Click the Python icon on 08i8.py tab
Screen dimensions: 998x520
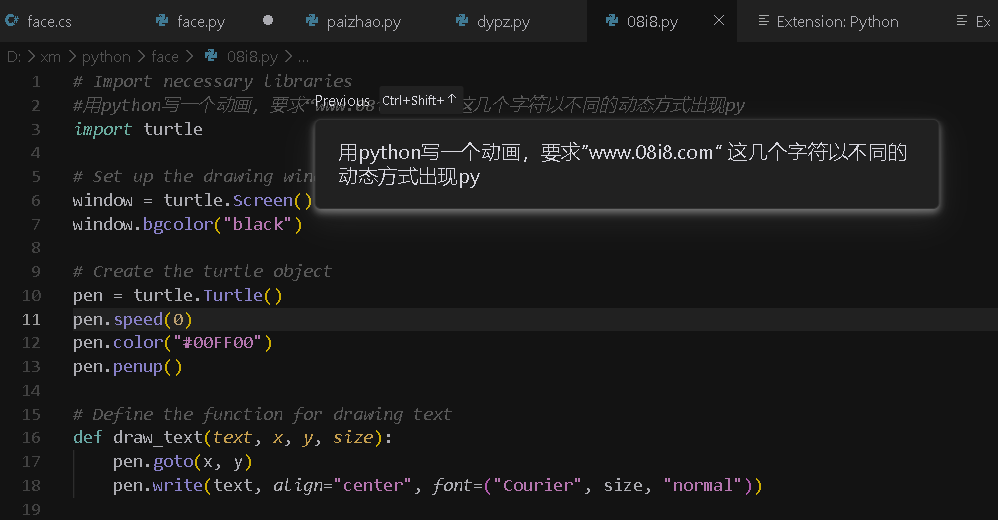611,21
